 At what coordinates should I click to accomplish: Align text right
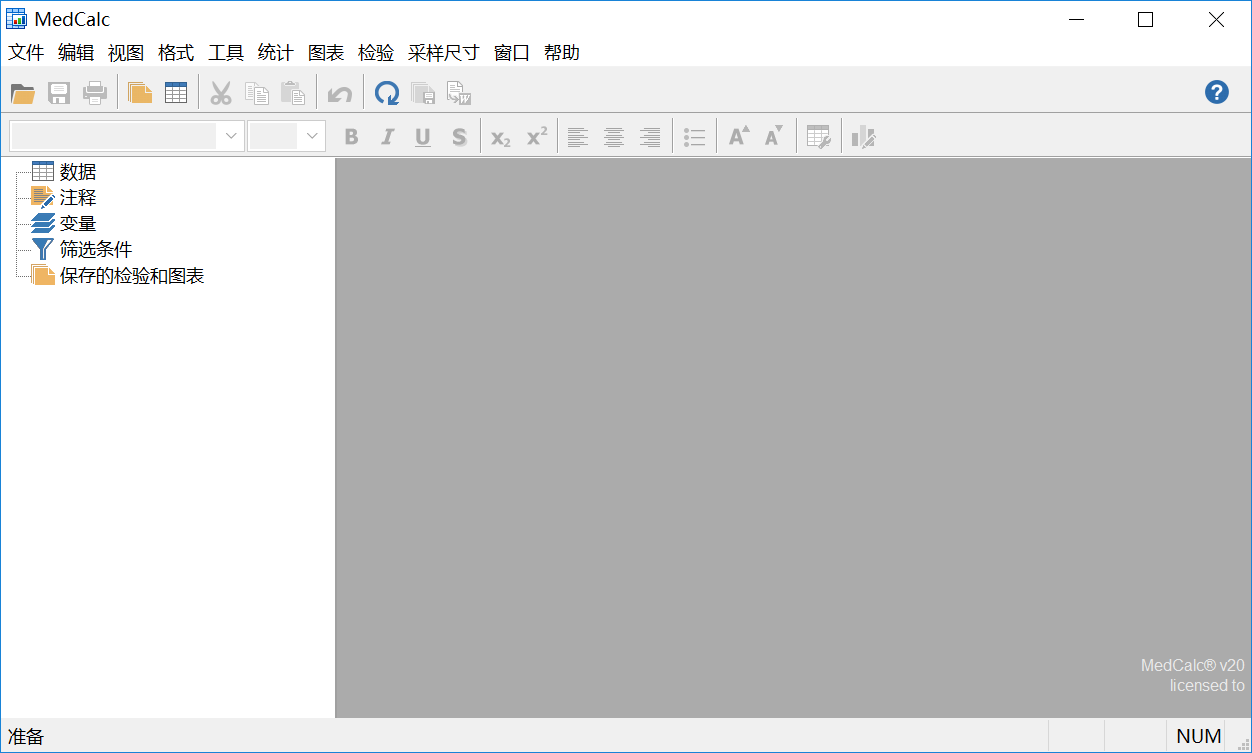650,137
